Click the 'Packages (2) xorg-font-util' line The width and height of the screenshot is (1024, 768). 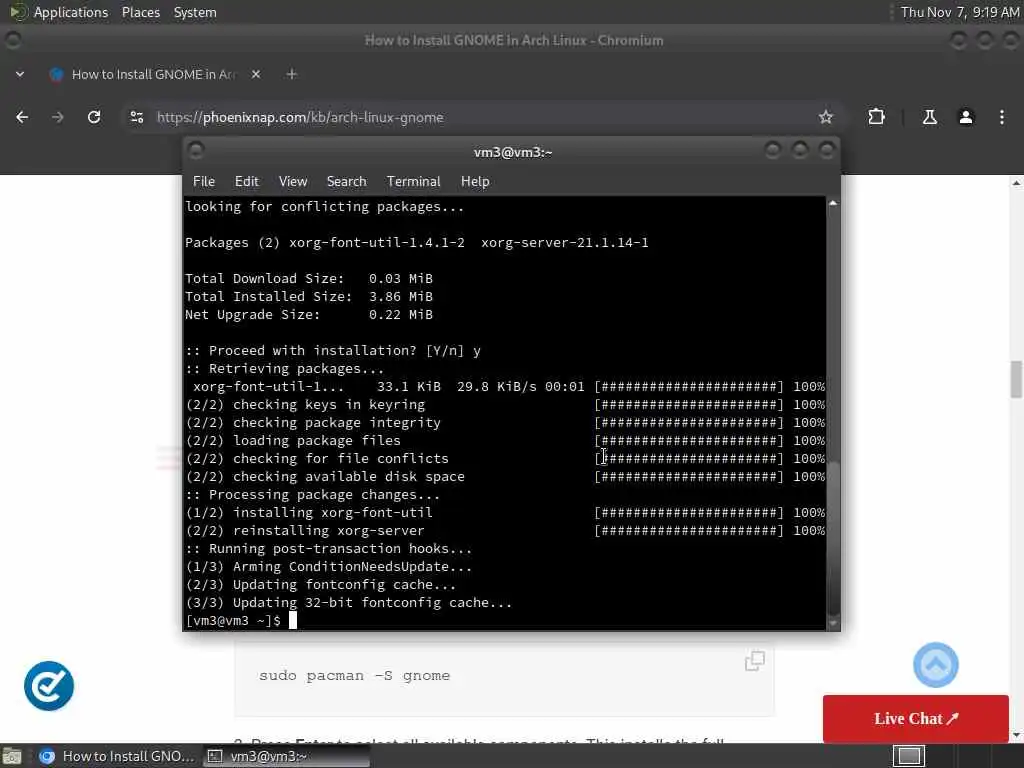click(417, 242)
